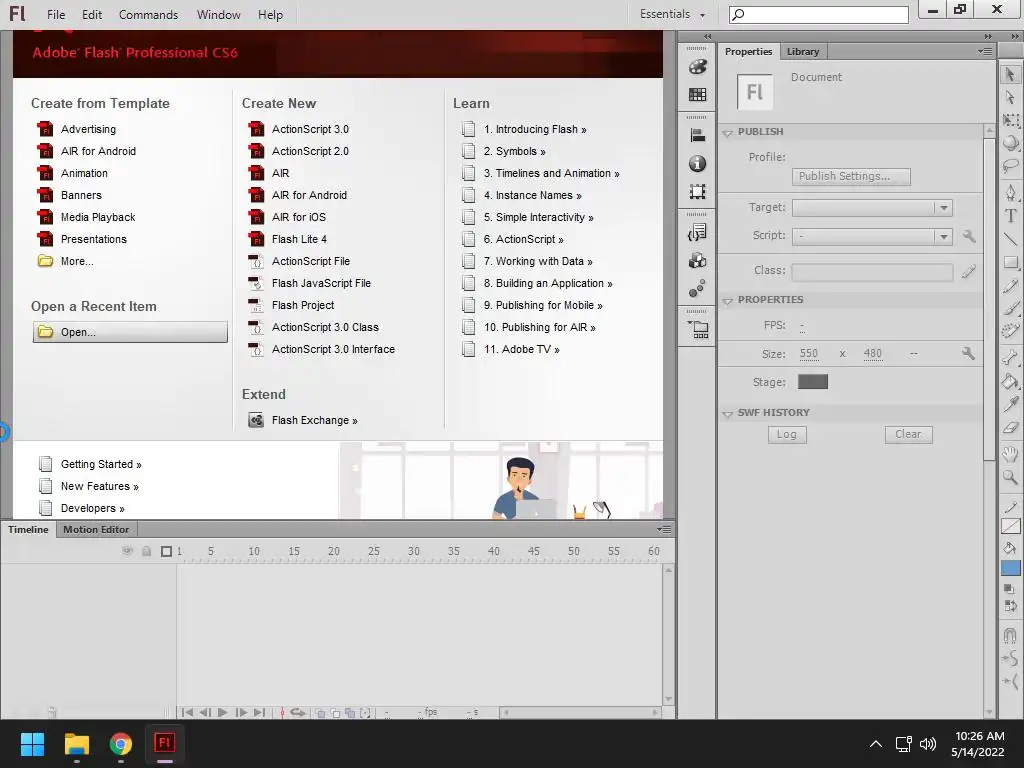Open the Project panel icon
1024x768 pixels.
pos(697,329)
